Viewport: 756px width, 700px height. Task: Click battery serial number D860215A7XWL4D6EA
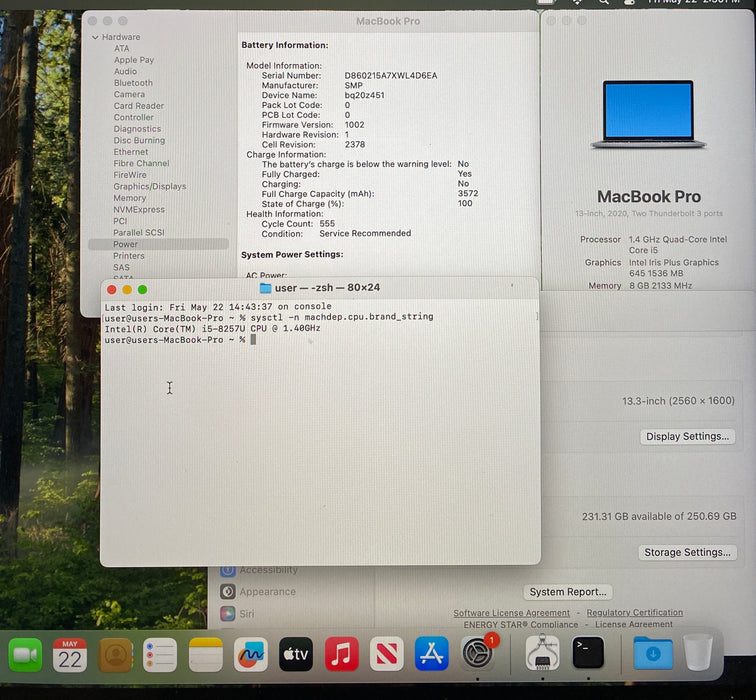[391, 76]
